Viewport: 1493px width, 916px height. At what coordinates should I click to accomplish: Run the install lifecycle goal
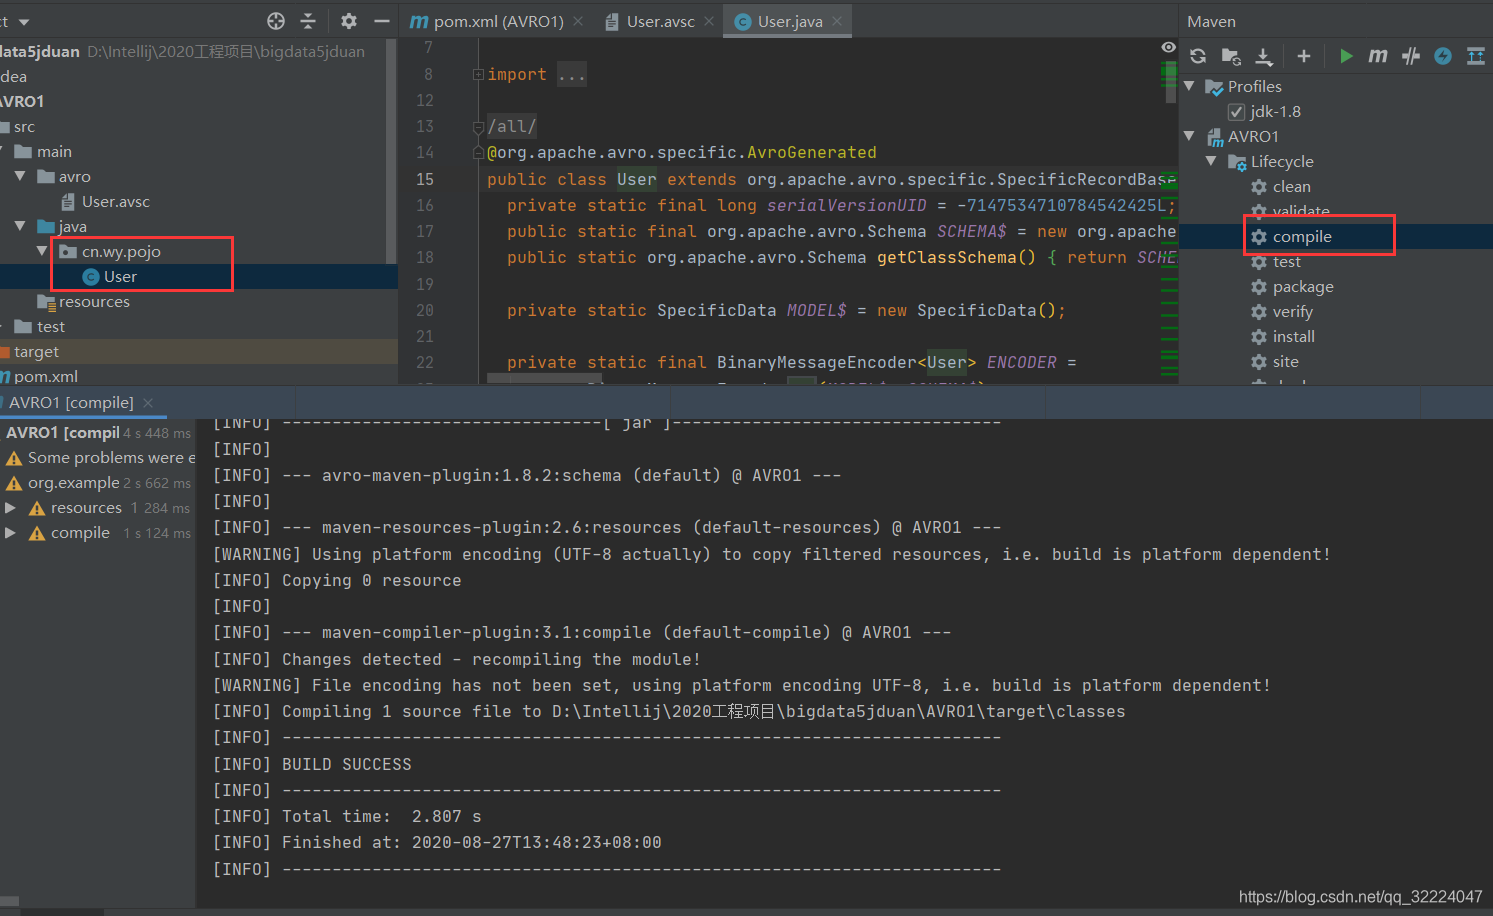click(1293, 336)
